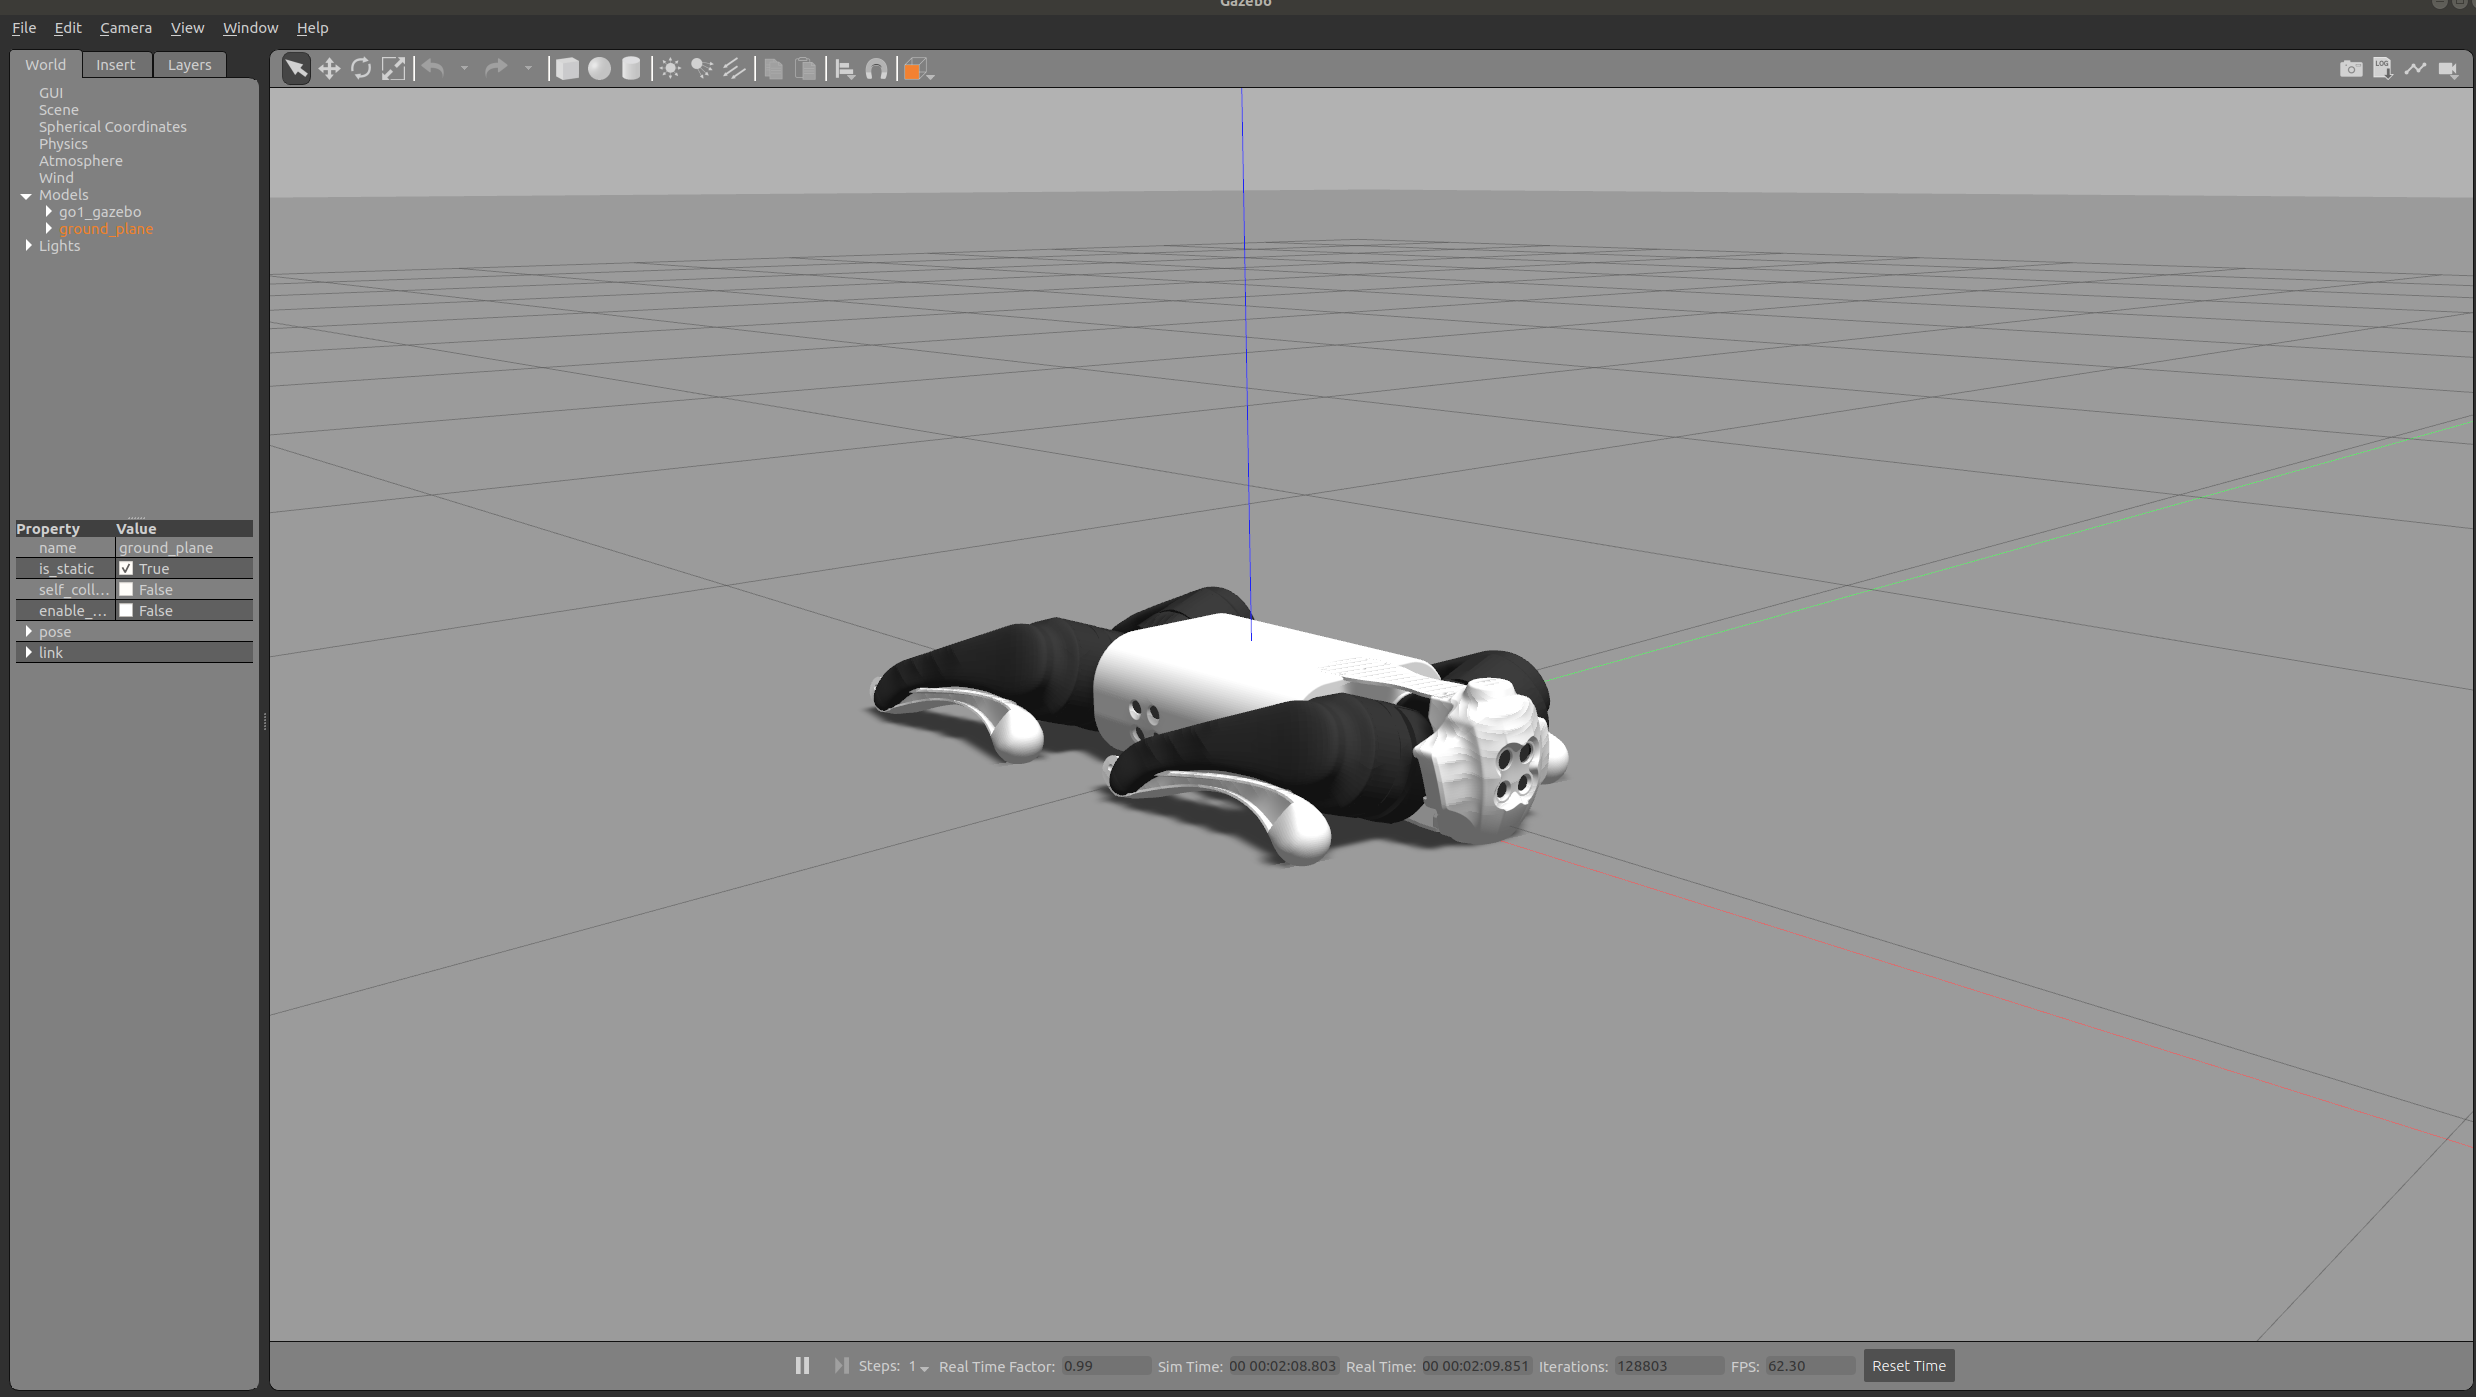Click the Reset Time button

tap(1908, 1365)
